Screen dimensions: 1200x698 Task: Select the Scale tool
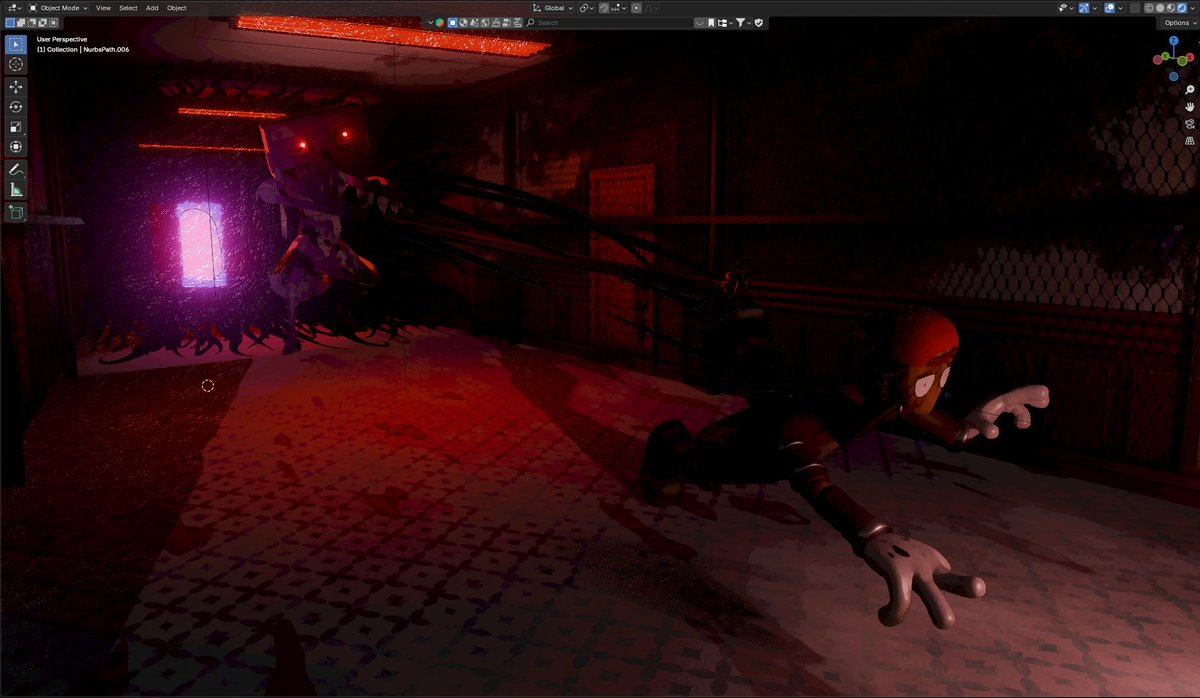point(15,127)
